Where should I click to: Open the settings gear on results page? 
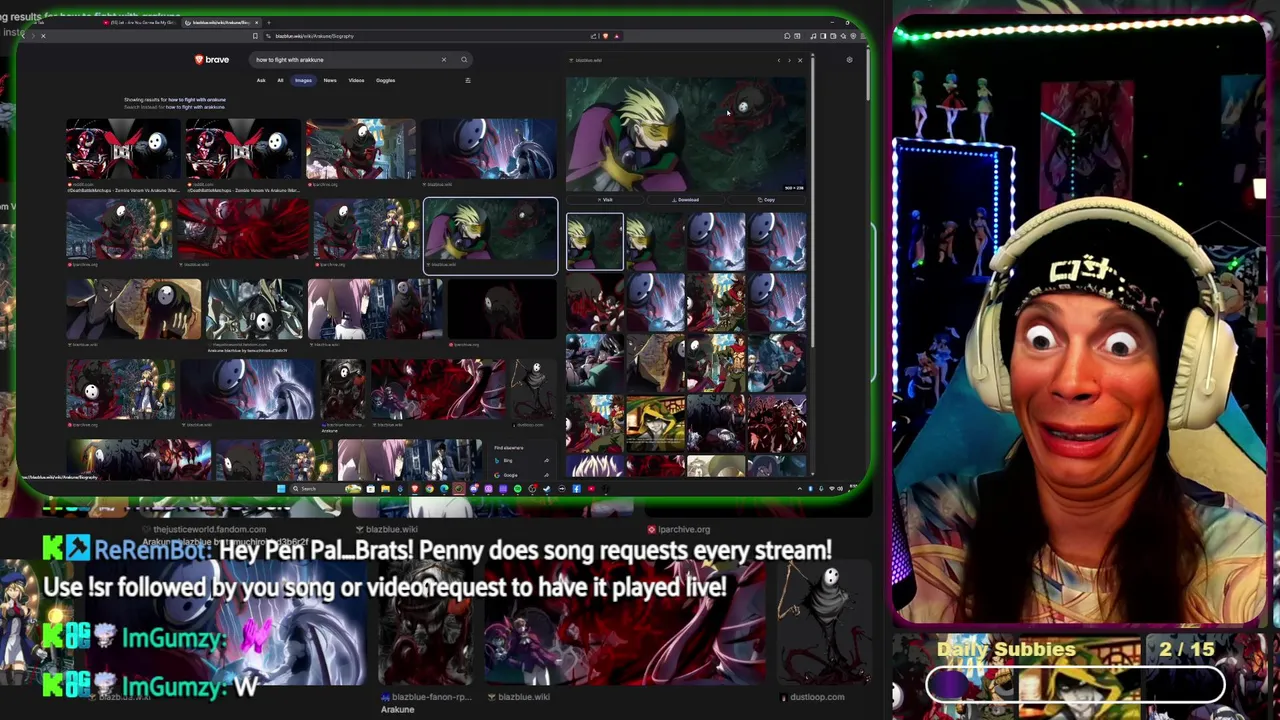pyautogui.click(x=849, y=60)
